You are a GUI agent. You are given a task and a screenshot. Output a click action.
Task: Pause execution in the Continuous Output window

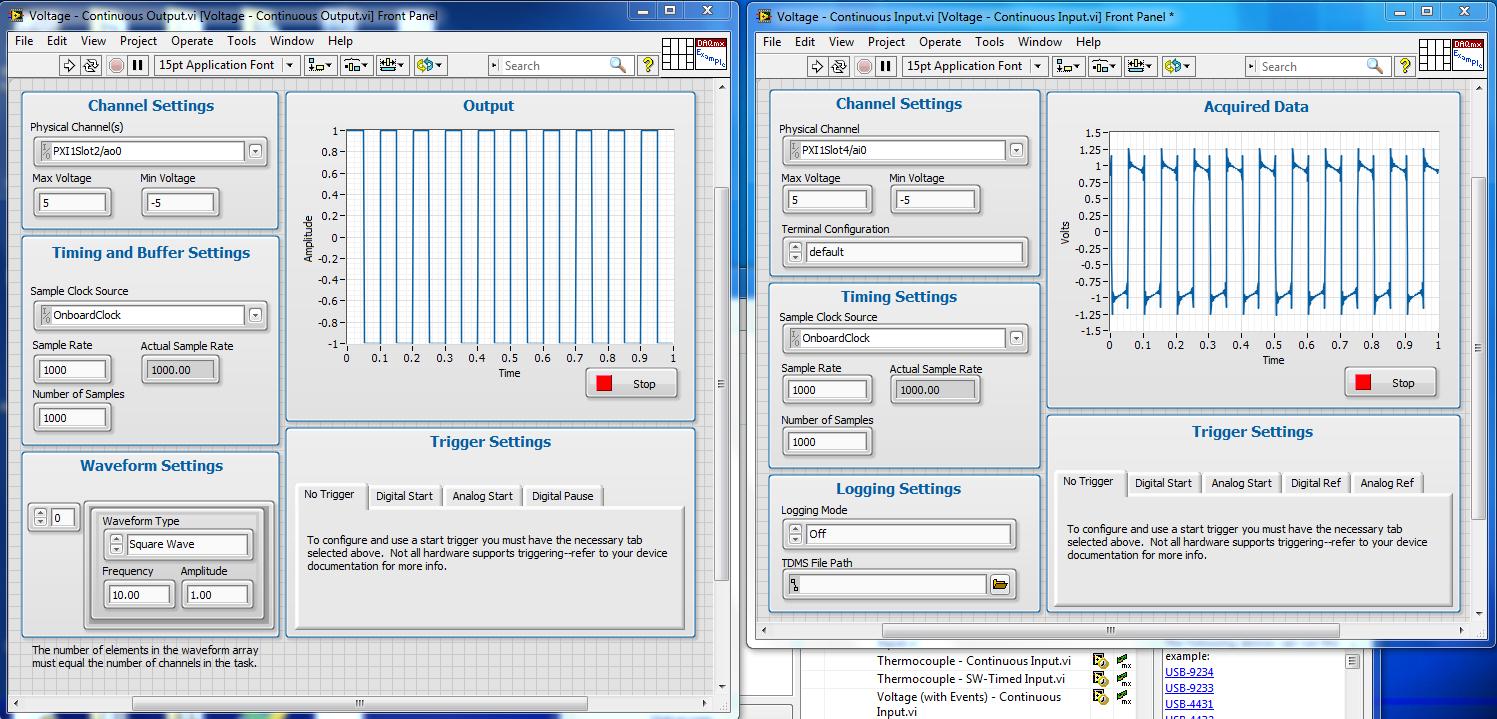[138, 65]
